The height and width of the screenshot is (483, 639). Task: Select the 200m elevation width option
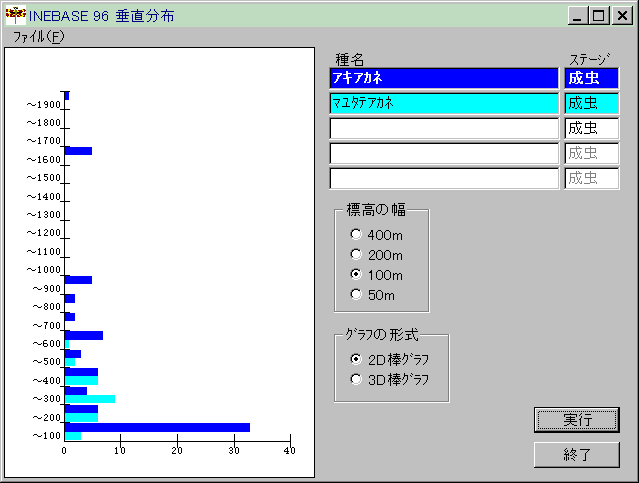pos(356,254)
